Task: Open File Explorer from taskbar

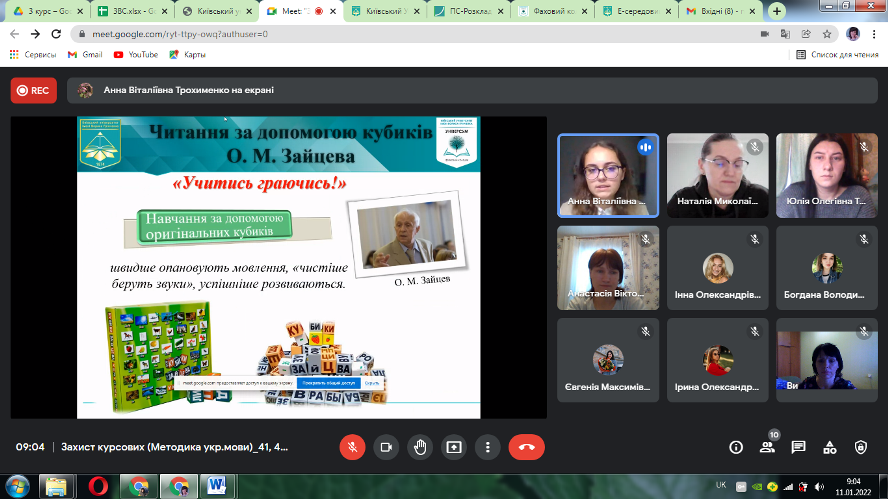Action: point(56,487)
